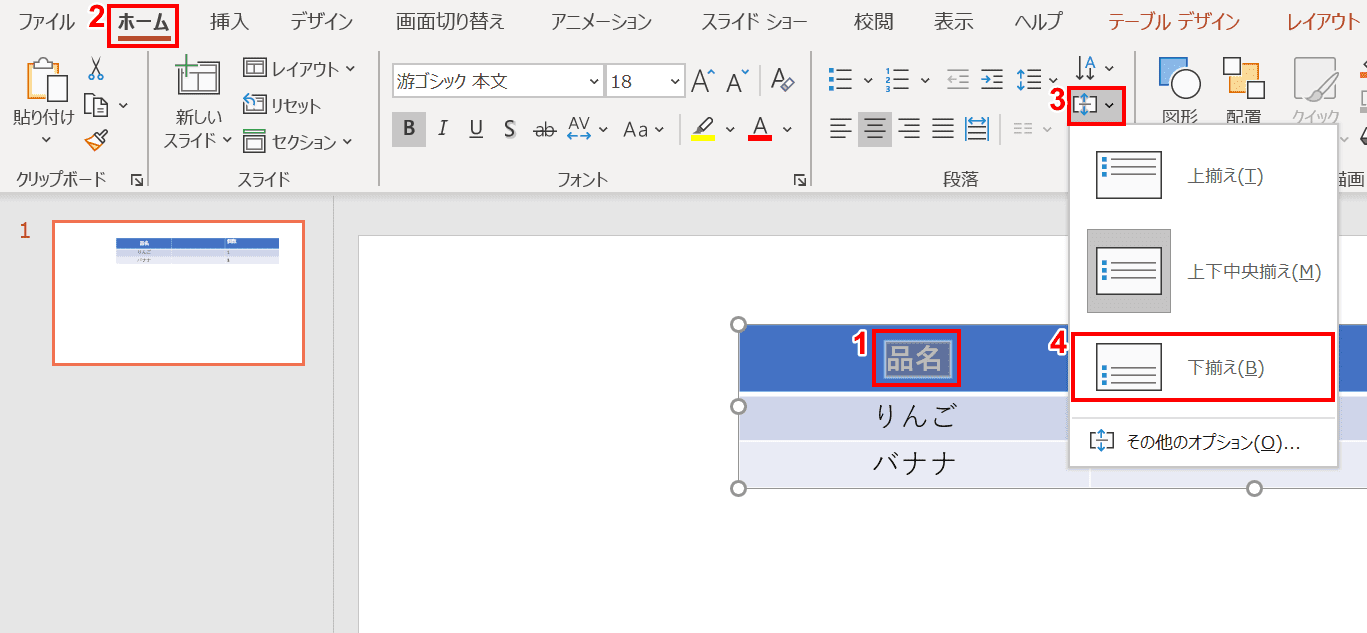Open the font size dropdown

pos(676,81)
